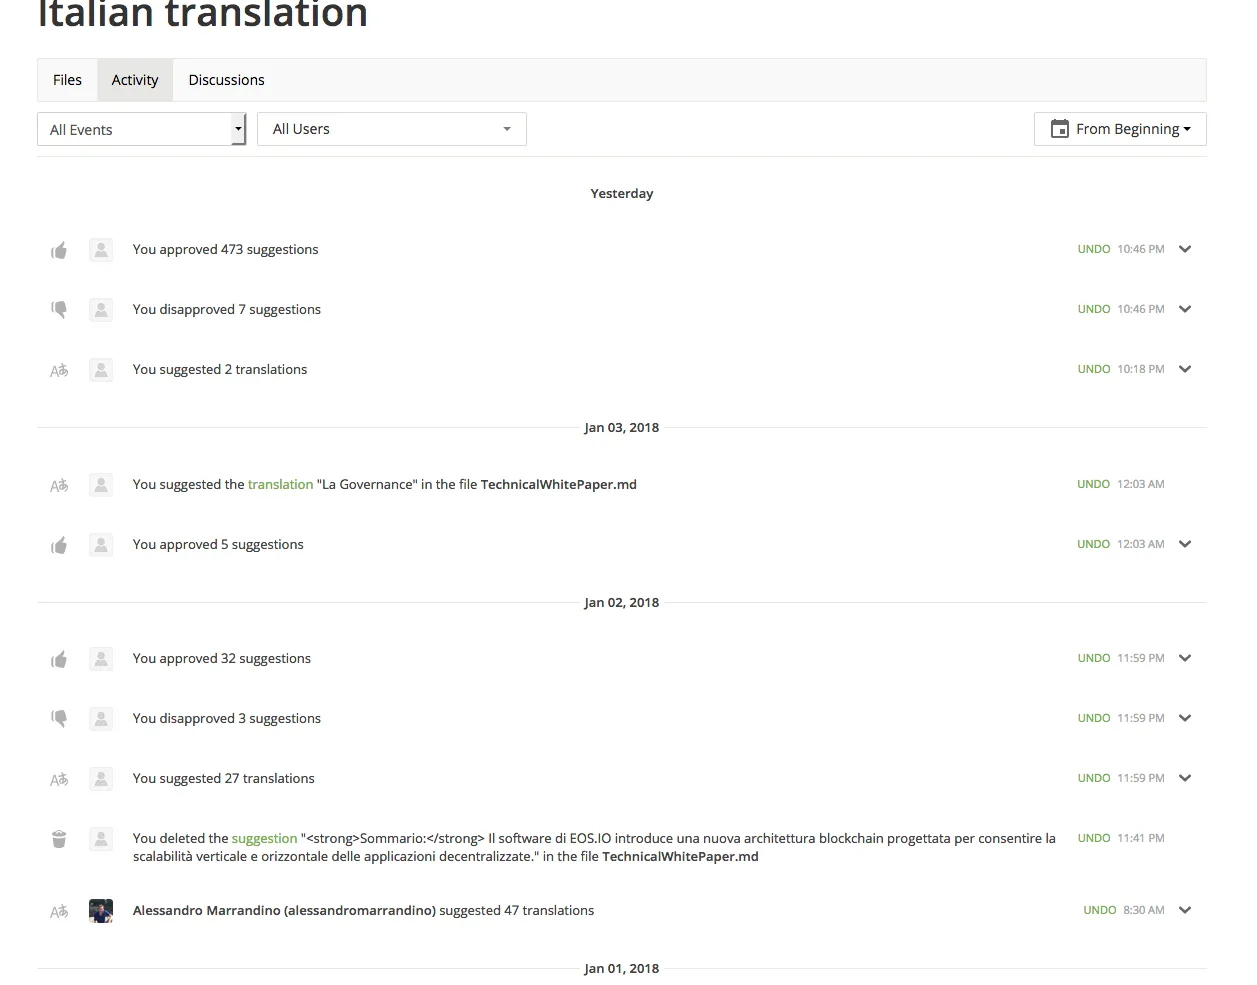Click thumbs-up icon beside approved 473 suggestions
1257x985 pixels.
(x=59, y=250)
